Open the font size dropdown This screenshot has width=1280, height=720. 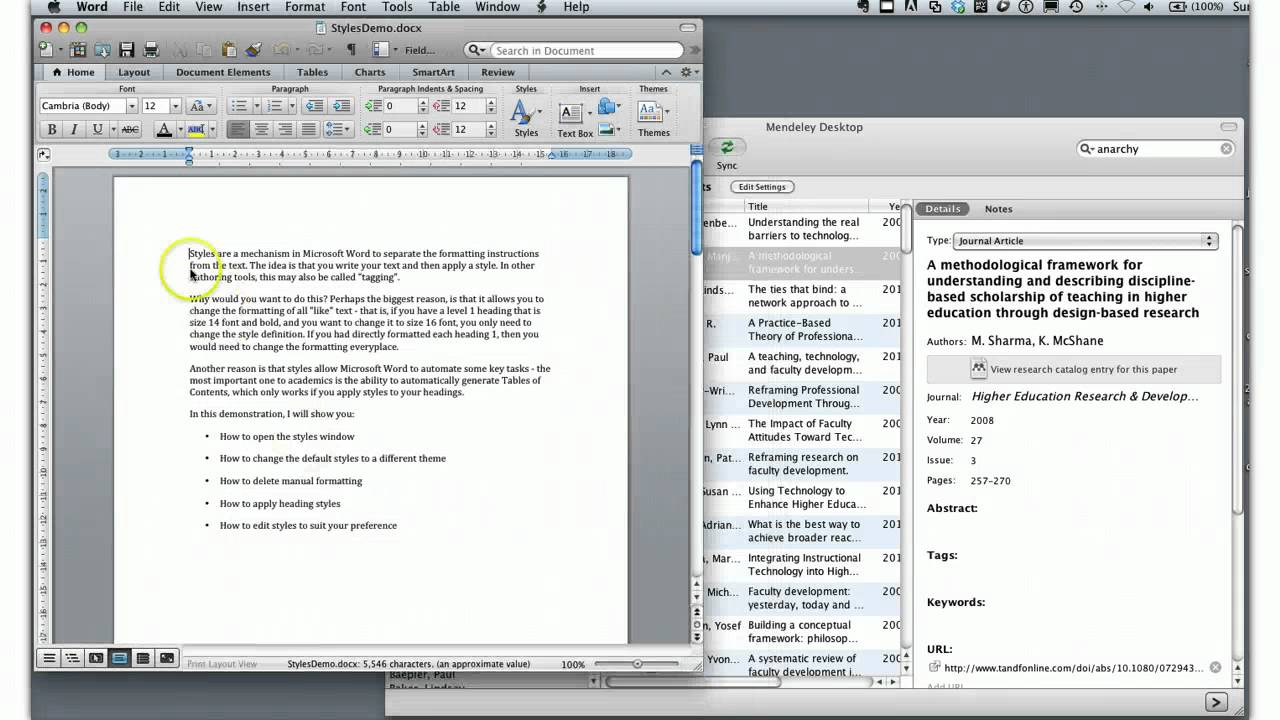175,106
